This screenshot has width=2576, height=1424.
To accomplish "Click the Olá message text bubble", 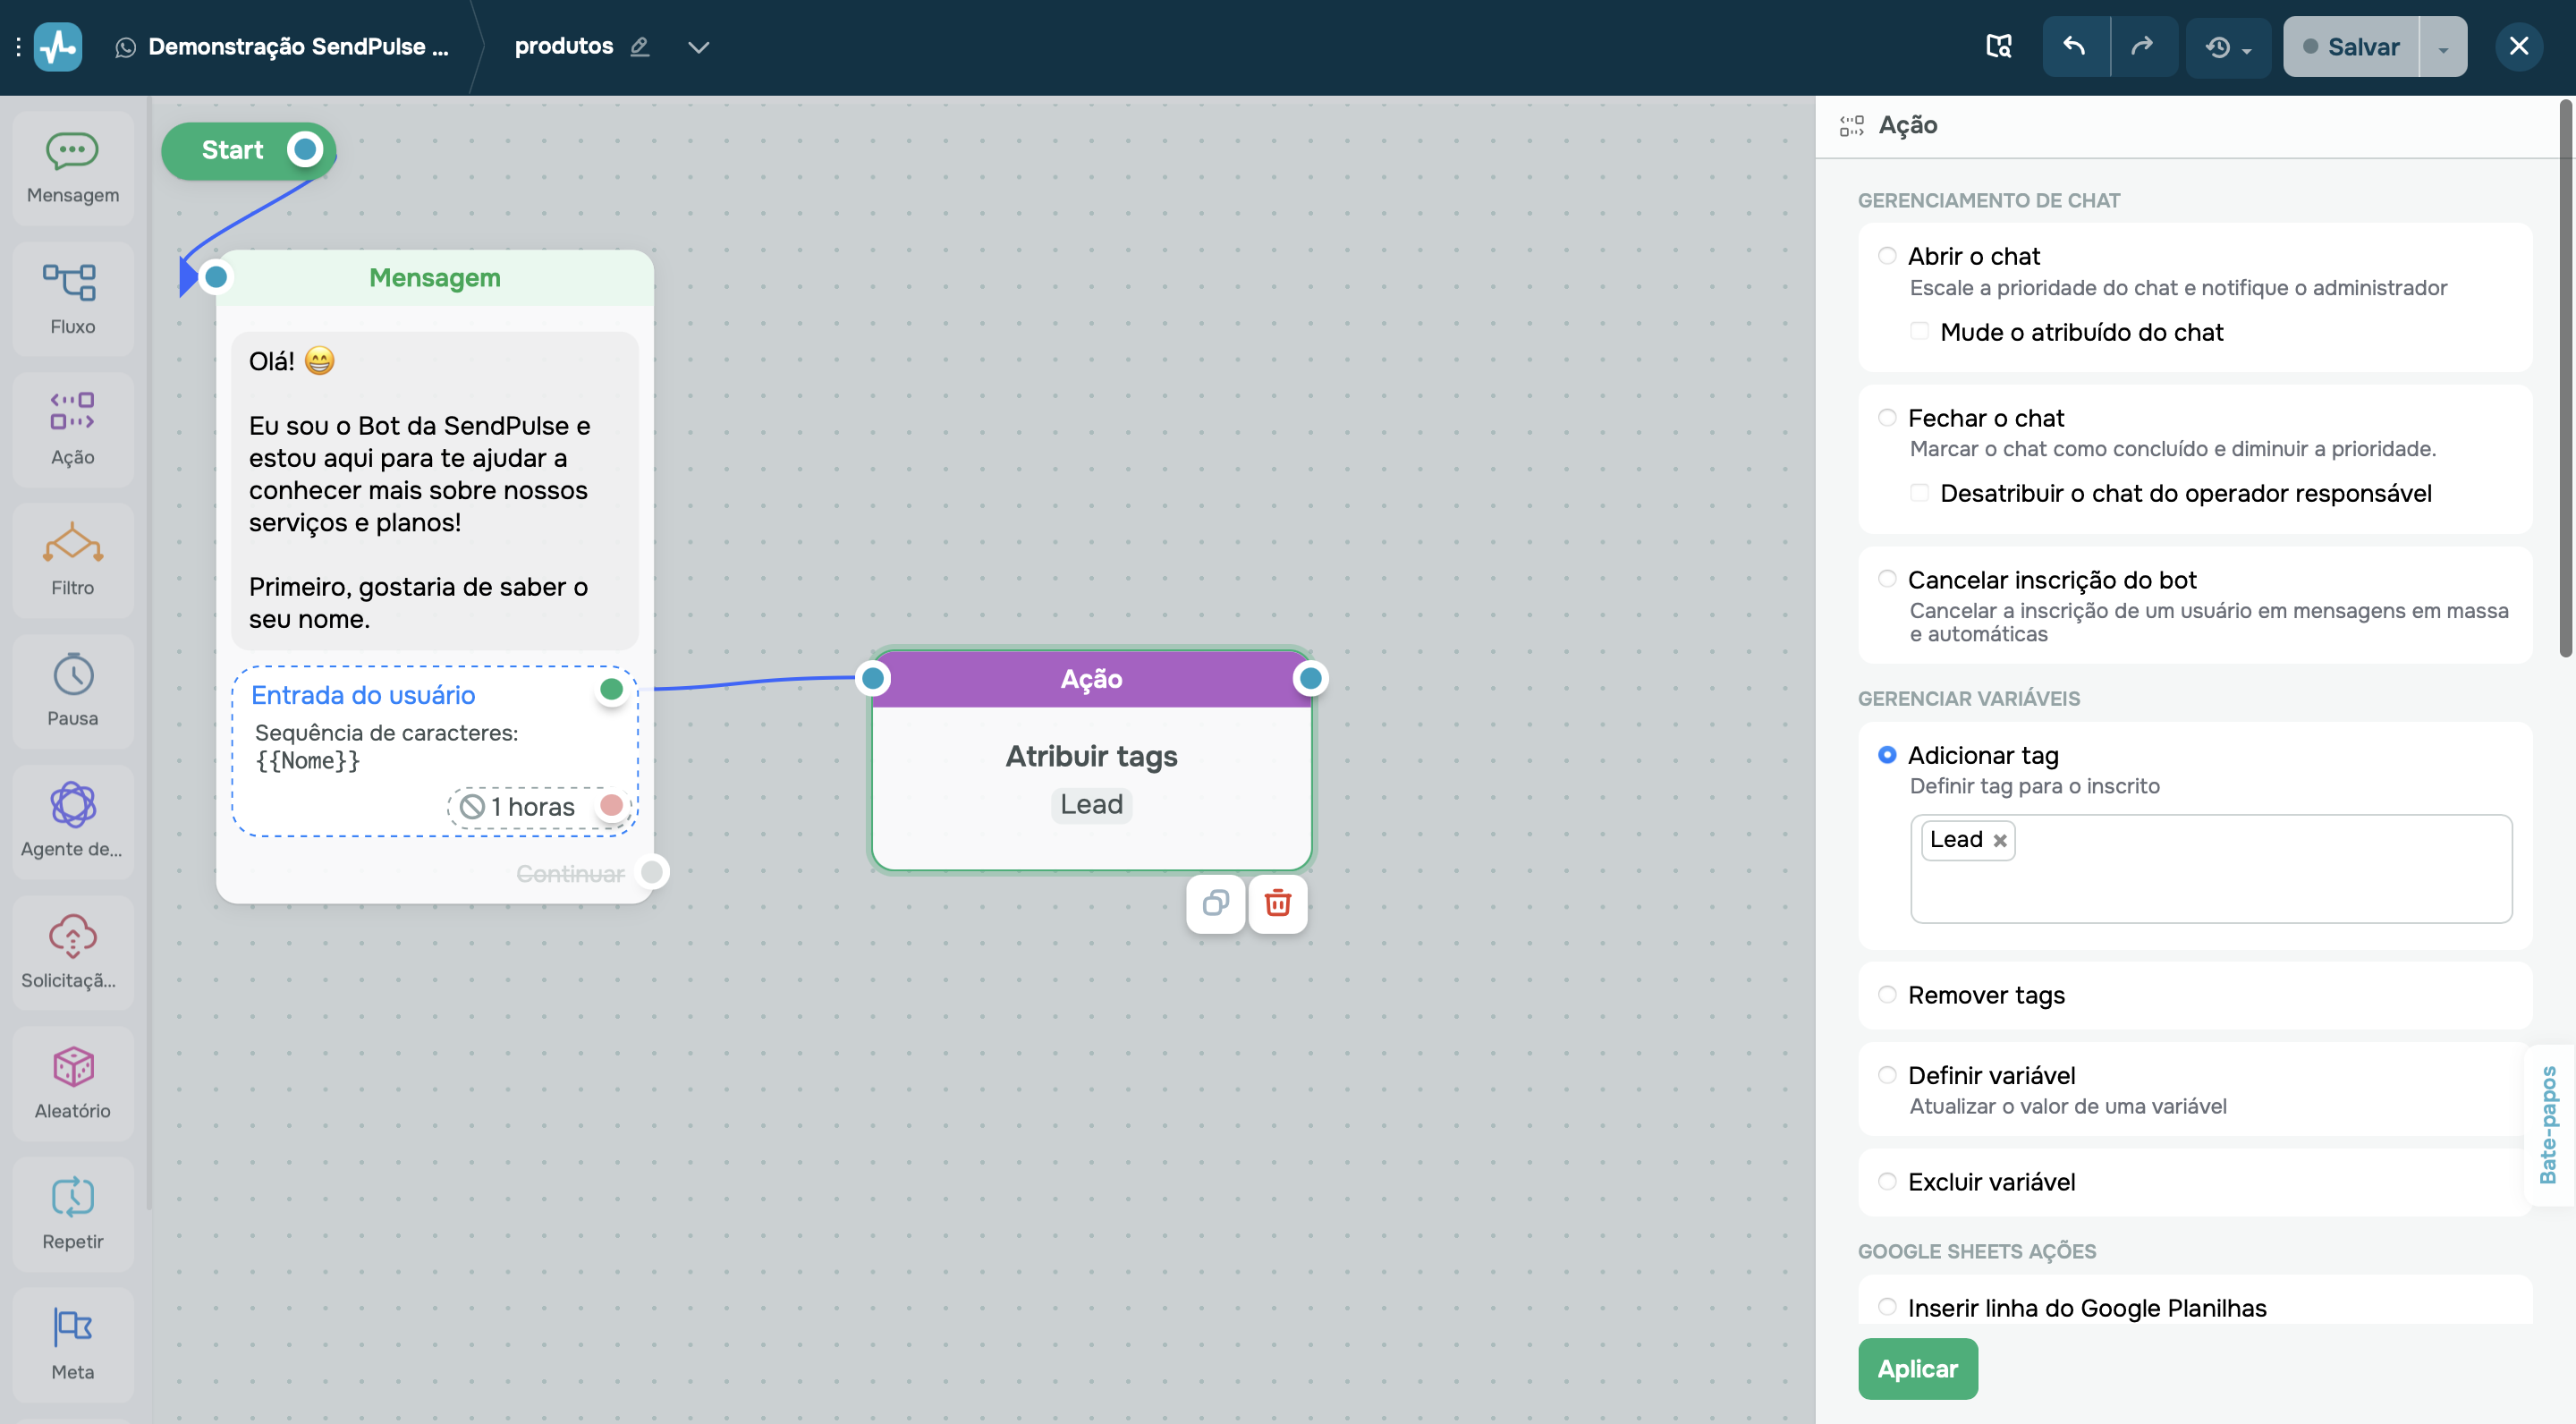I will pos(435,490).
